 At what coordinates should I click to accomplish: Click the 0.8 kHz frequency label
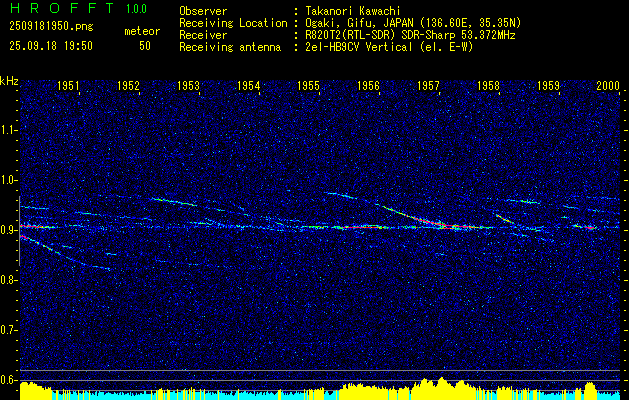click(x=8, y=280)
